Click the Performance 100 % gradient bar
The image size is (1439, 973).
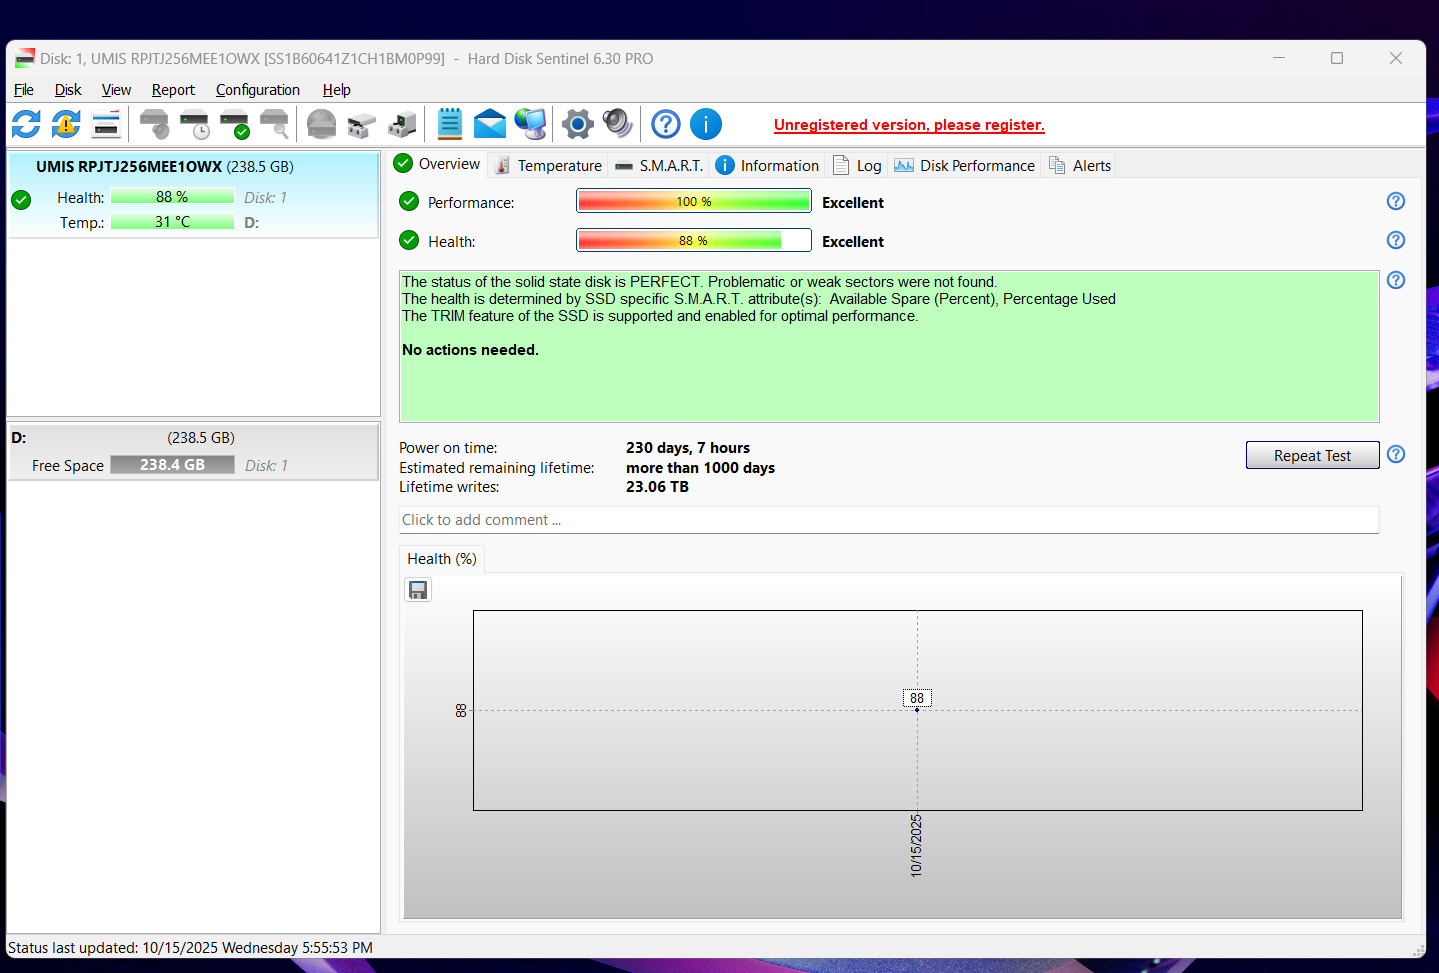(x=694, y=201)
